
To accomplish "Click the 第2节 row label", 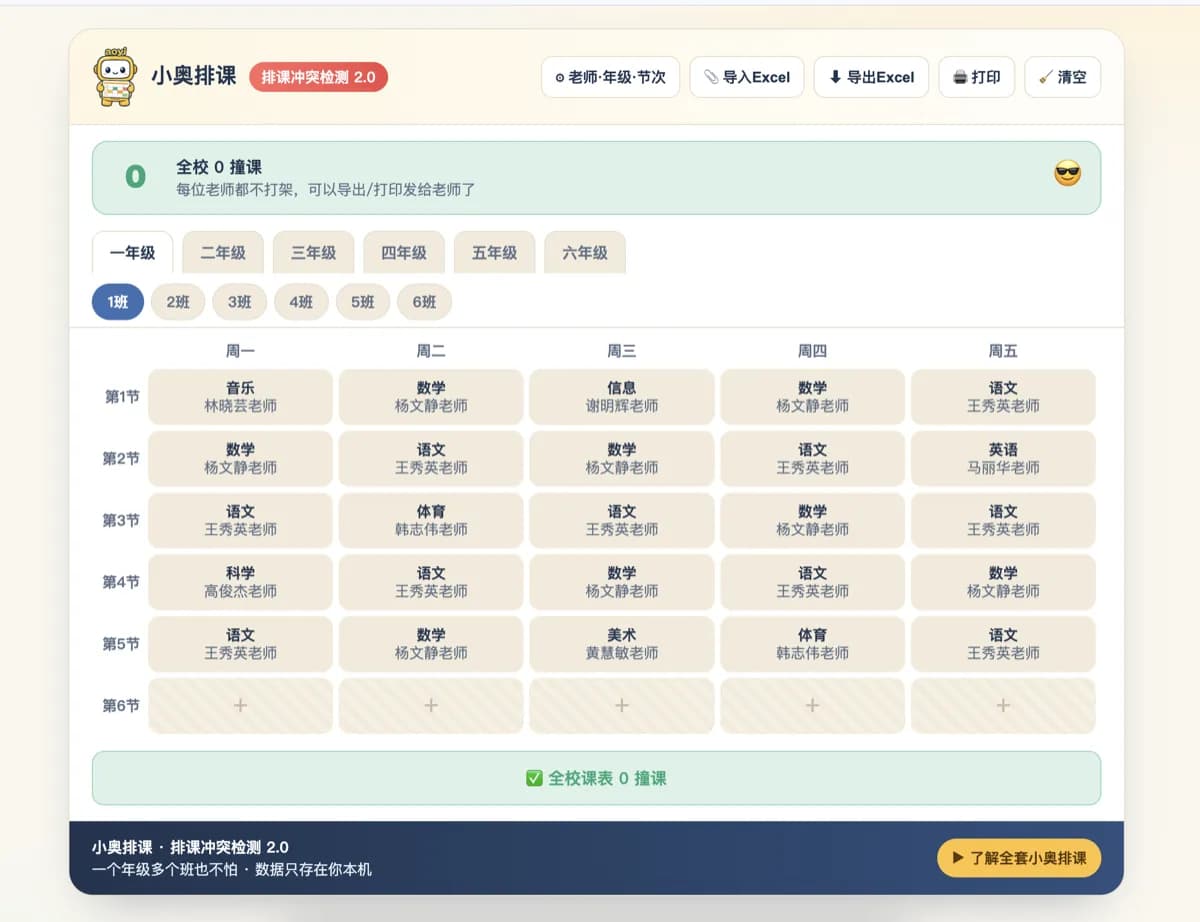I will (x=122, y=459).
